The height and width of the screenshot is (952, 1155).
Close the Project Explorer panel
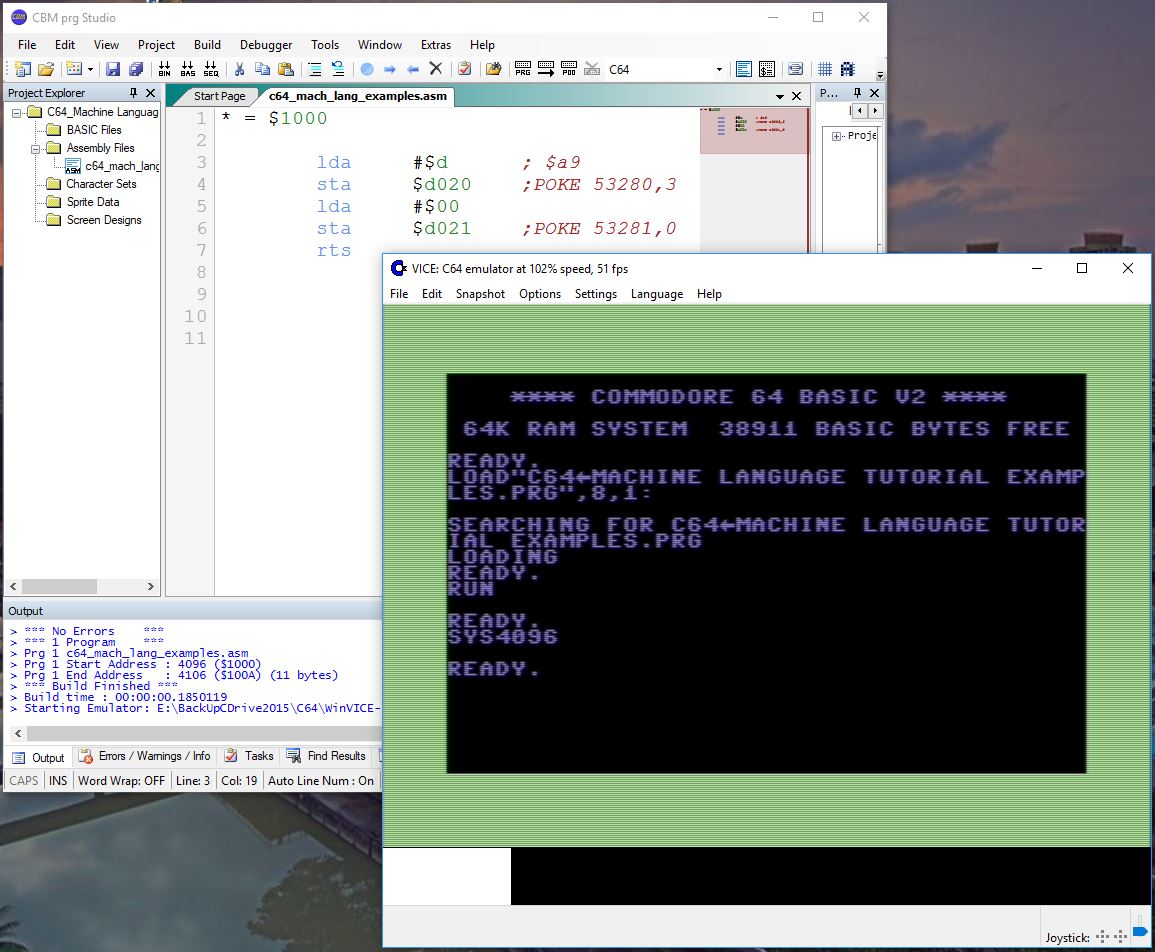point(150,93)
